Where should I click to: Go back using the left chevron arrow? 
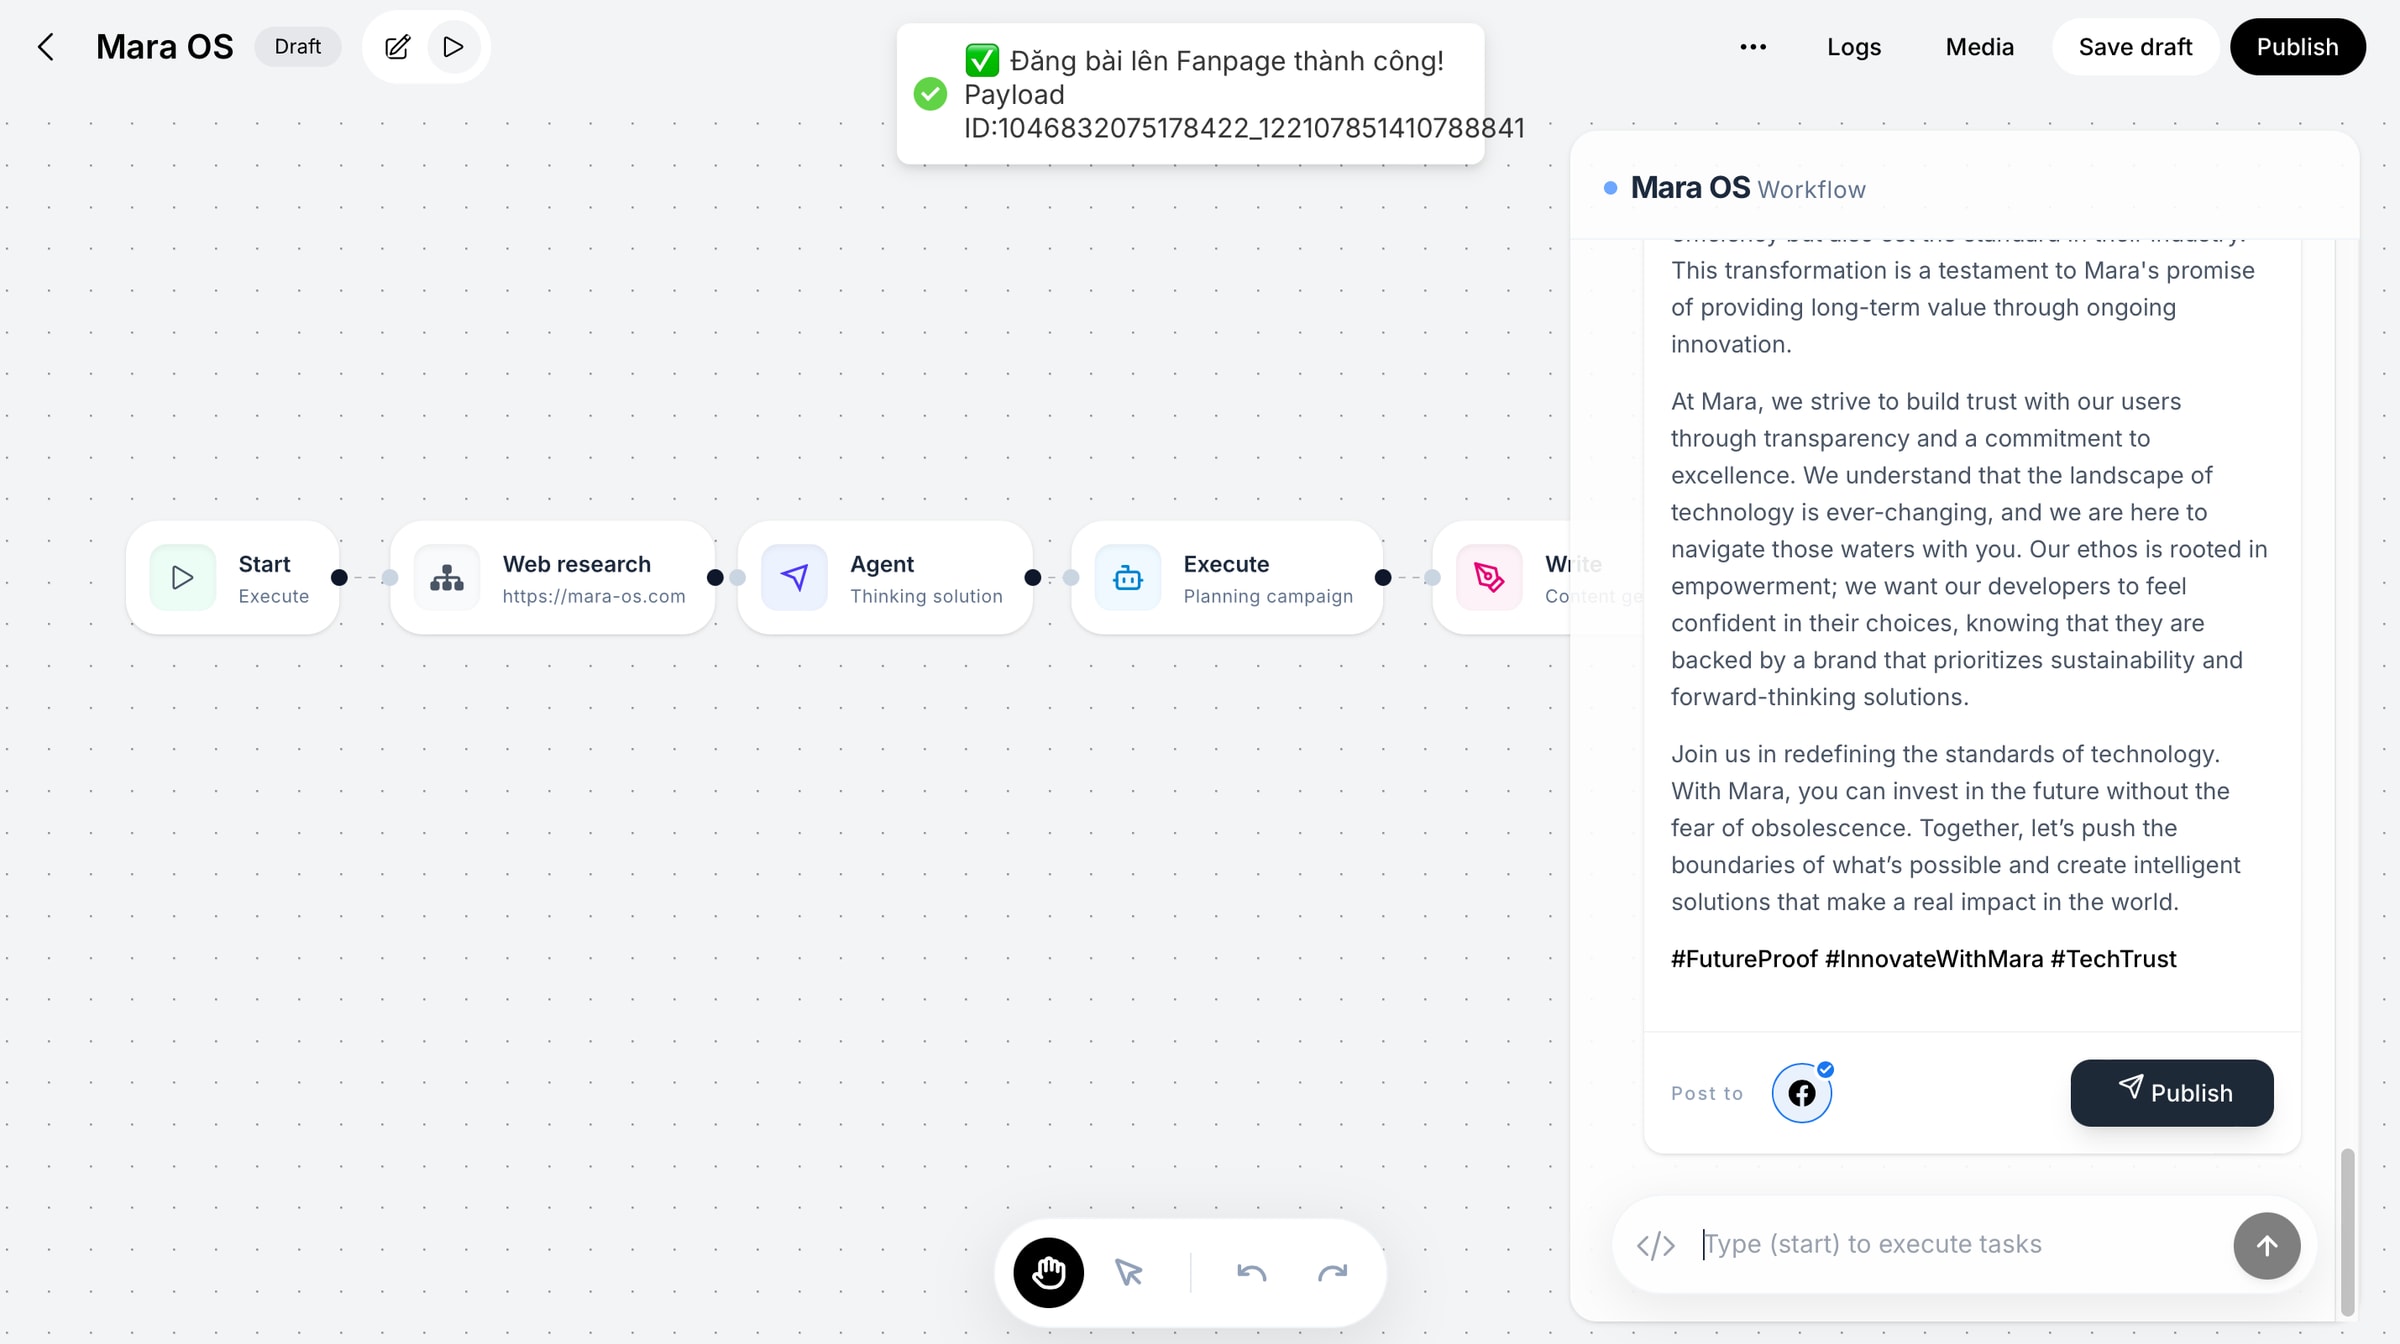(46, 47)
